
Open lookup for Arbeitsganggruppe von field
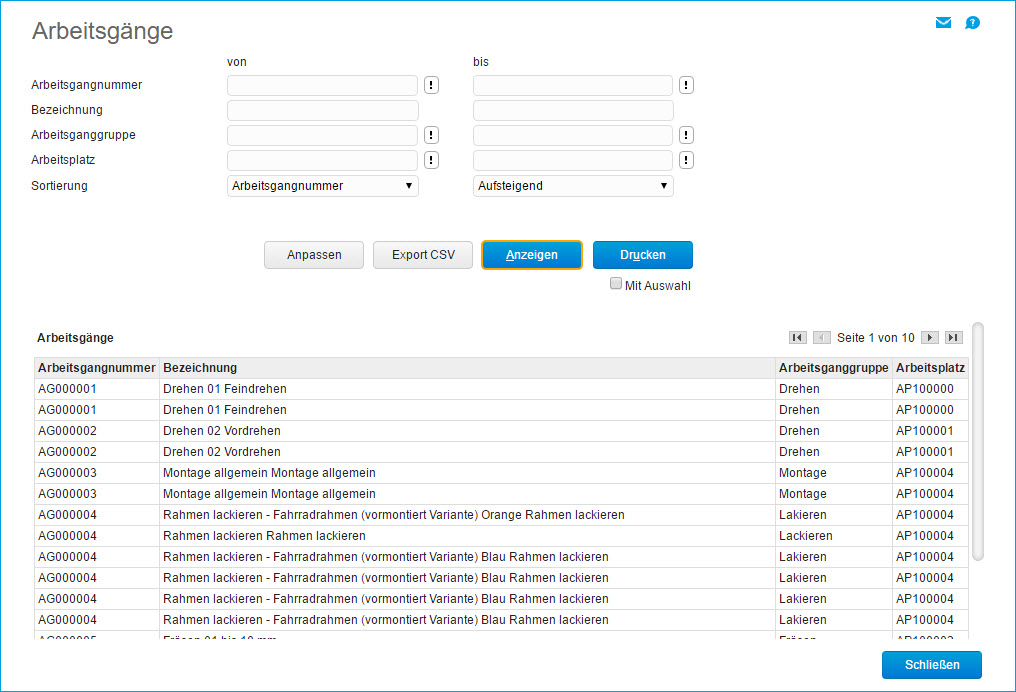pyautogui.click(x=431, y=135)
